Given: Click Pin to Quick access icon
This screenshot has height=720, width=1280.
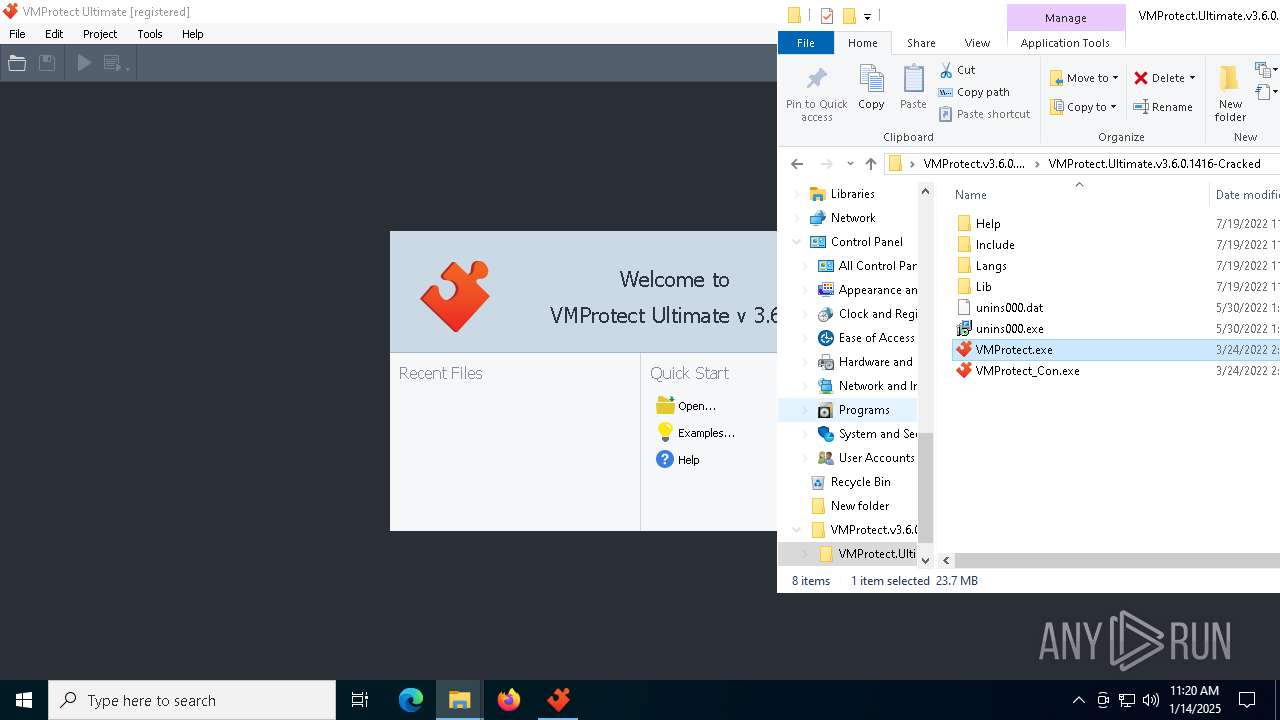Looking at the screenshot, I should pos(816,79).
